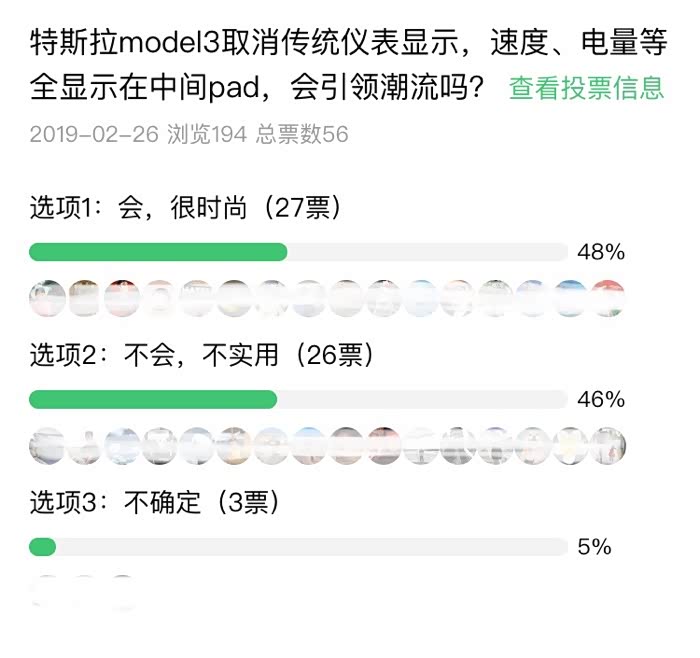Image resolution: width=700 pixels, height=658 pixels.
Task: Tap first voter avatar under option 2
Action: 47,445
